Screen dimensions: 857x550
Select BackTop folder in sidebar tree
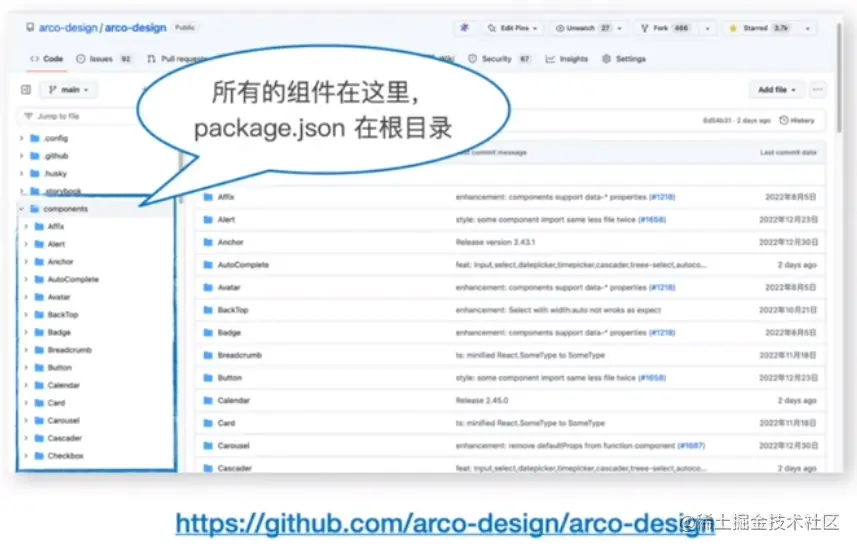click(63, 314)
